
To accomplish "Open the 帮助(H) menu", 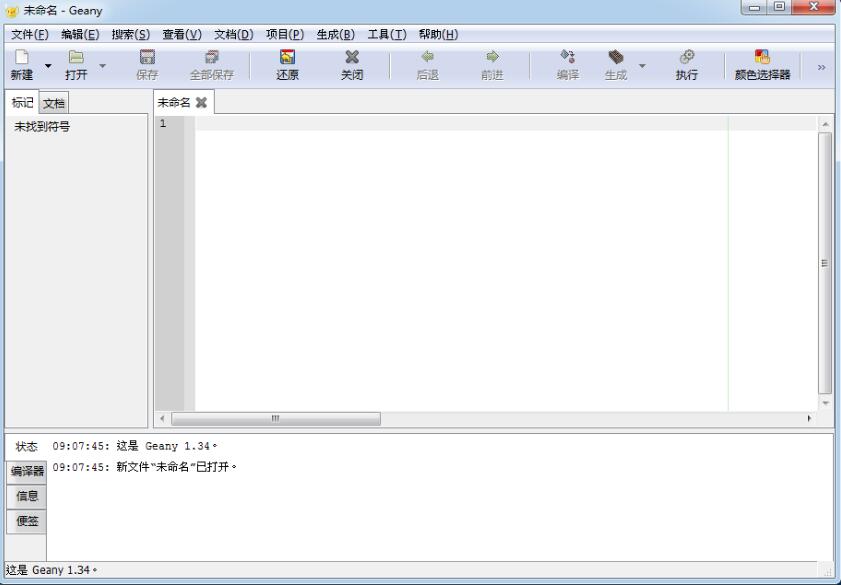I will point(438,34).
